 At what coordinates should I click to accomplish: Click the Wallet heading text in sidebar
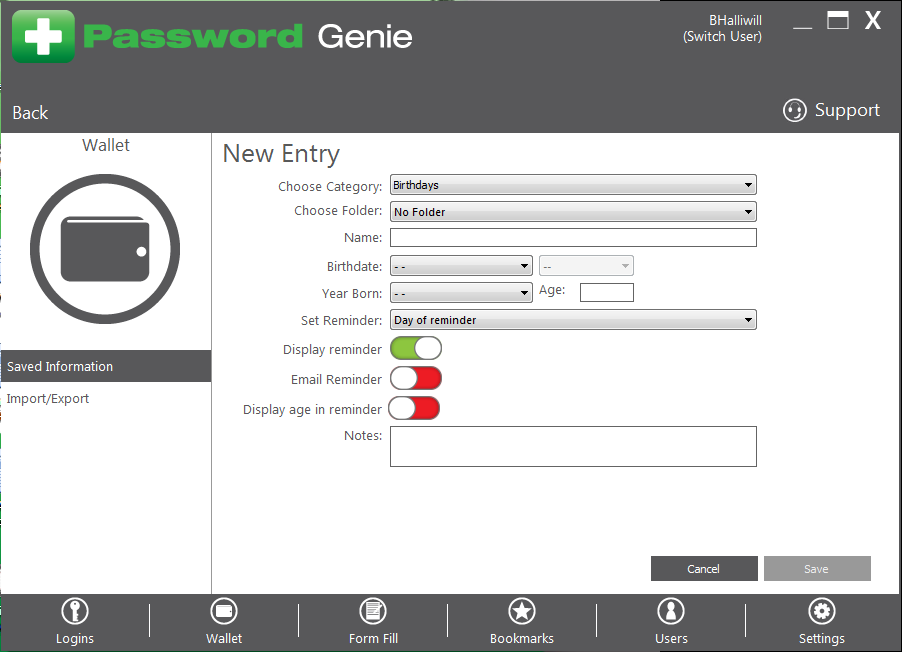click(106, 145)
